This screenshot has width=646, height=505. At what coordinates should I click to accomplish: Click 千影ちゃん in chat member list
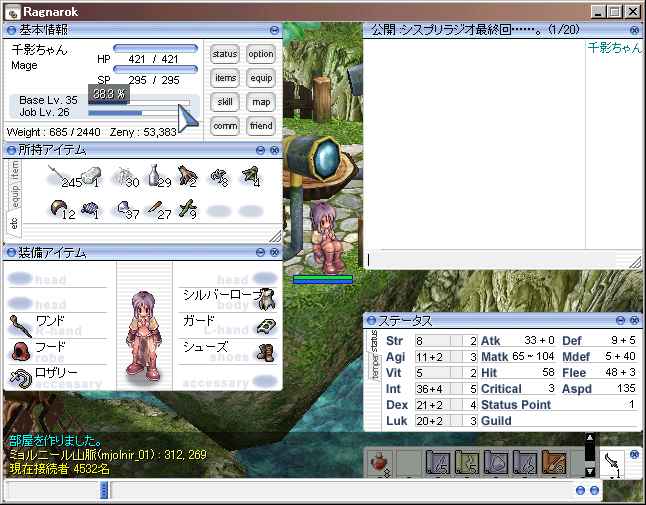614,48
